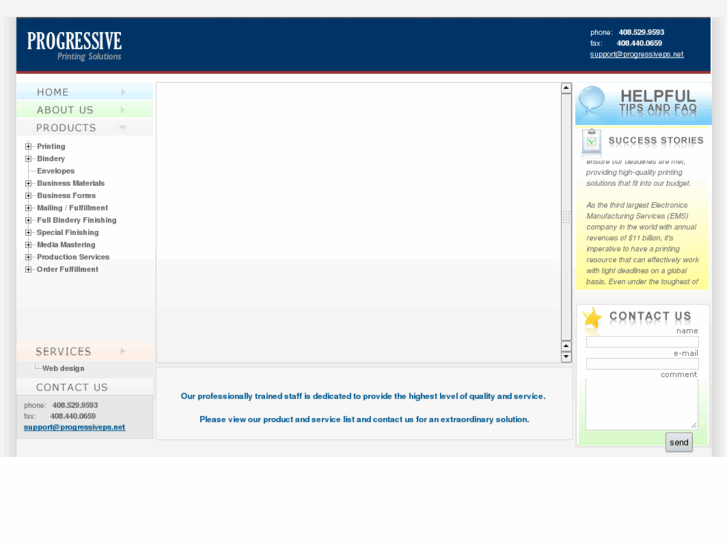Expand the Business Forms tree node
727x545 pixels.
28,195
